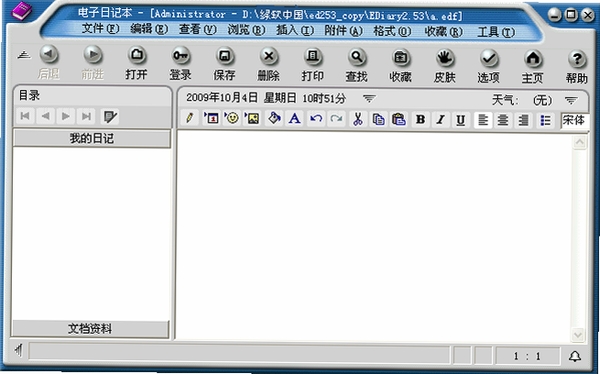The height and width of the screenshot is (374, 600).
Task: Select the 我的日记 panel header
Action: pos(92,138)
